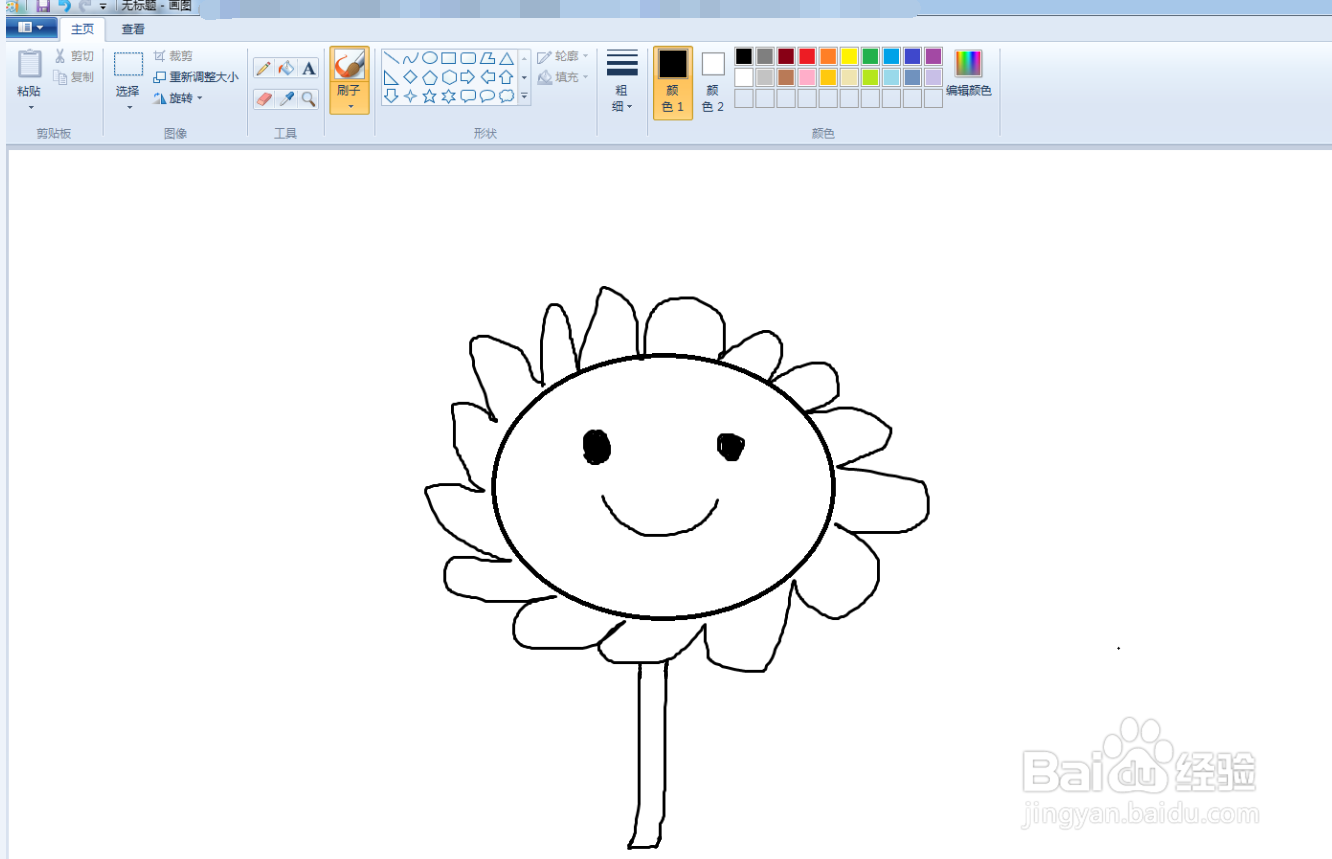This screenshot has height=859, width=1332.
Task: Pick the pink palette swatch
Action: (807, 77)
